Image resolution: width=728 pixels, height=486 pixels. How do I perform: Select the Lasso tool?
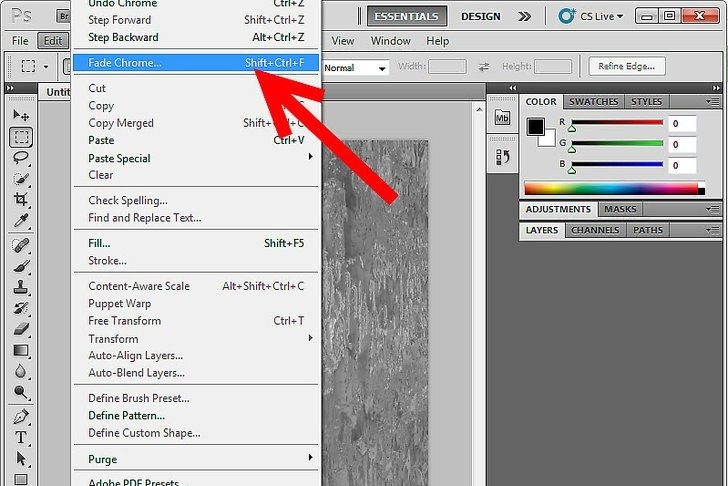coord(21,158)
